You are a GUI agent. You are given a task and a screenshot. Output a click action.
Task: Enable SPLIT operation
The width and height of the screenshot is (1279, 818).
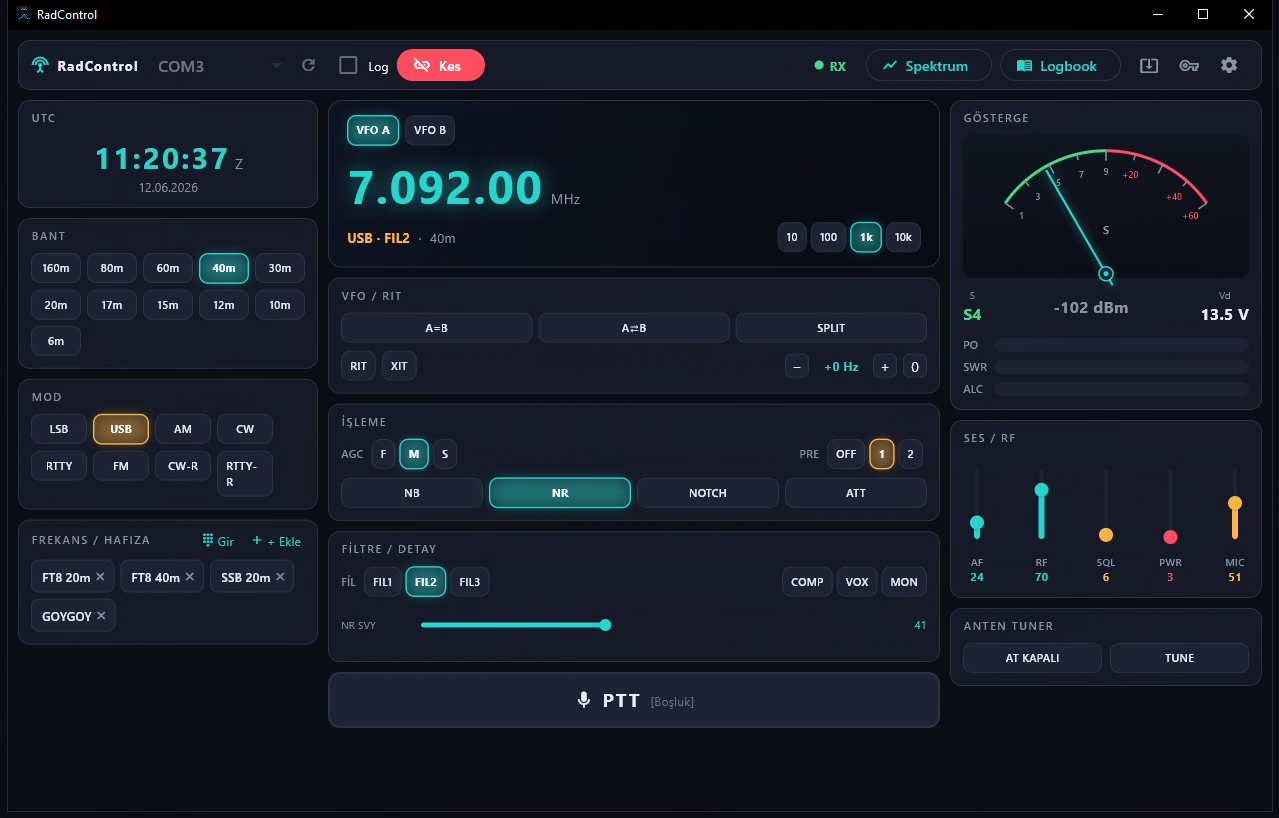831,328
